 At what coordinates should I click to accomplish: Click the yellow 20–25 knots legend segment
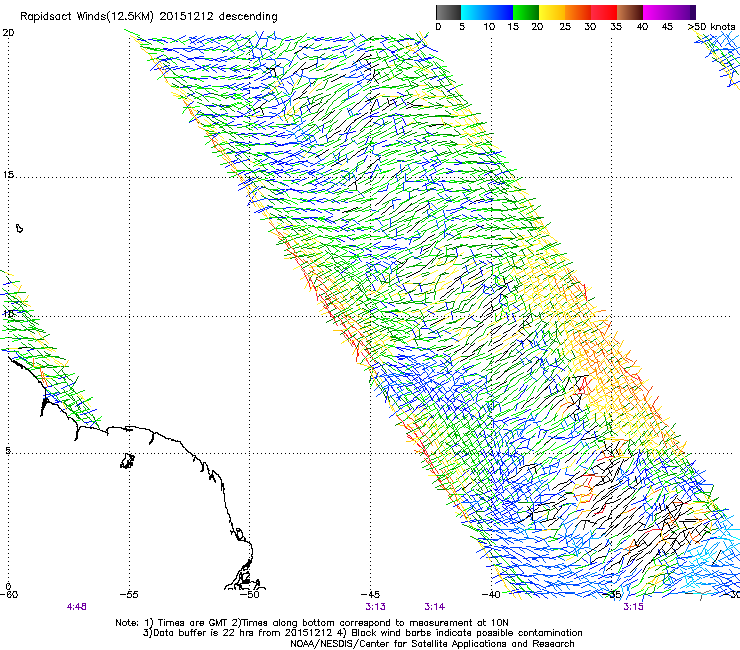pos(552,12)
